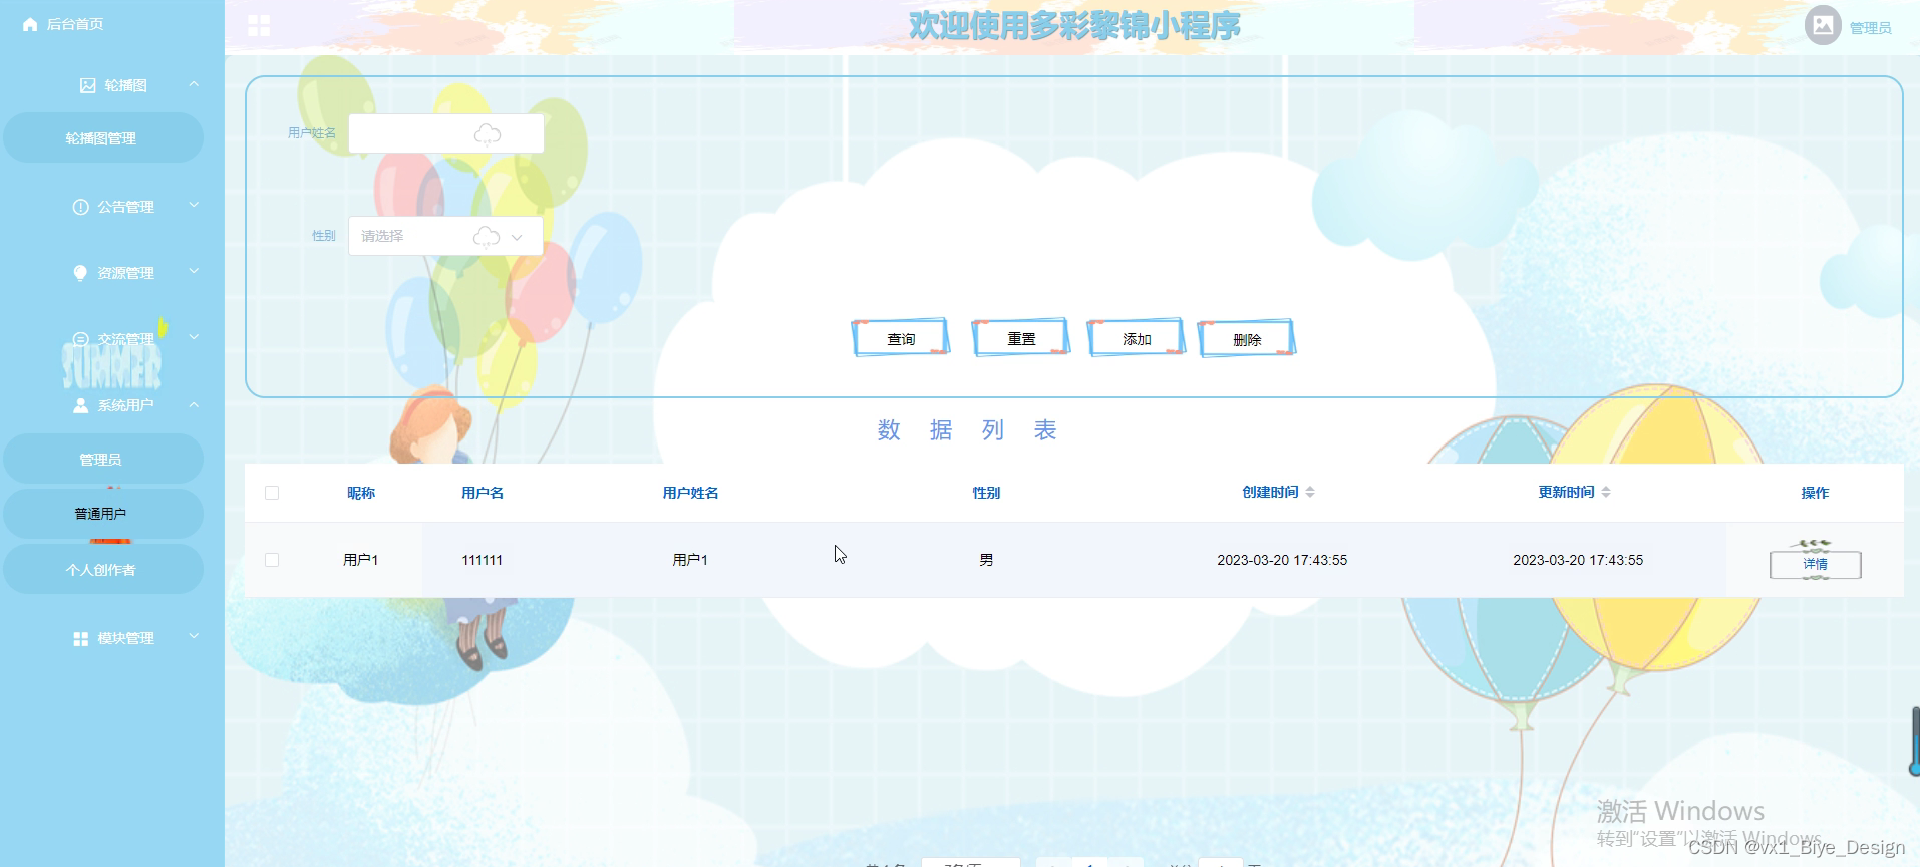Image resolution: width=1920 pixels, height=867 pixels.
Task: Expand the 公告管理 menu chevron
Action: tap(194, 205)
